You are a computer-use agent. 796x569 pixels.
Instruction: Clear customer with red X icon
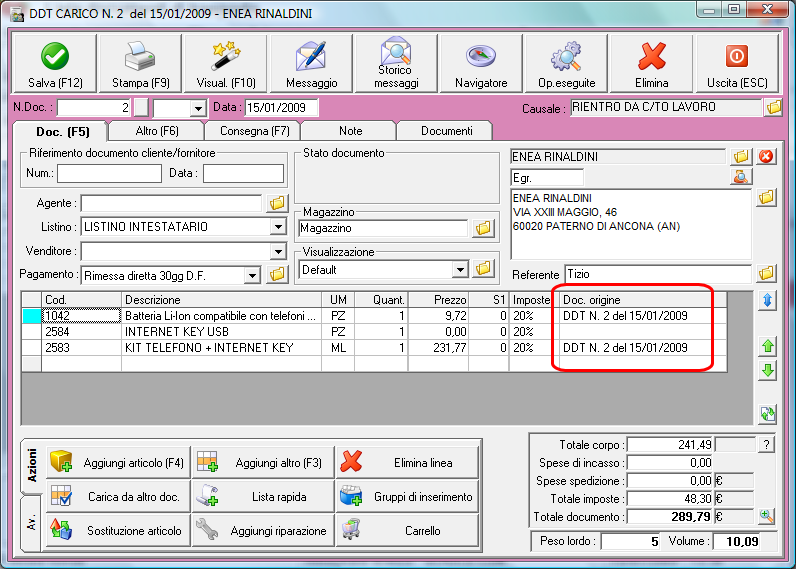coord(766,156)
